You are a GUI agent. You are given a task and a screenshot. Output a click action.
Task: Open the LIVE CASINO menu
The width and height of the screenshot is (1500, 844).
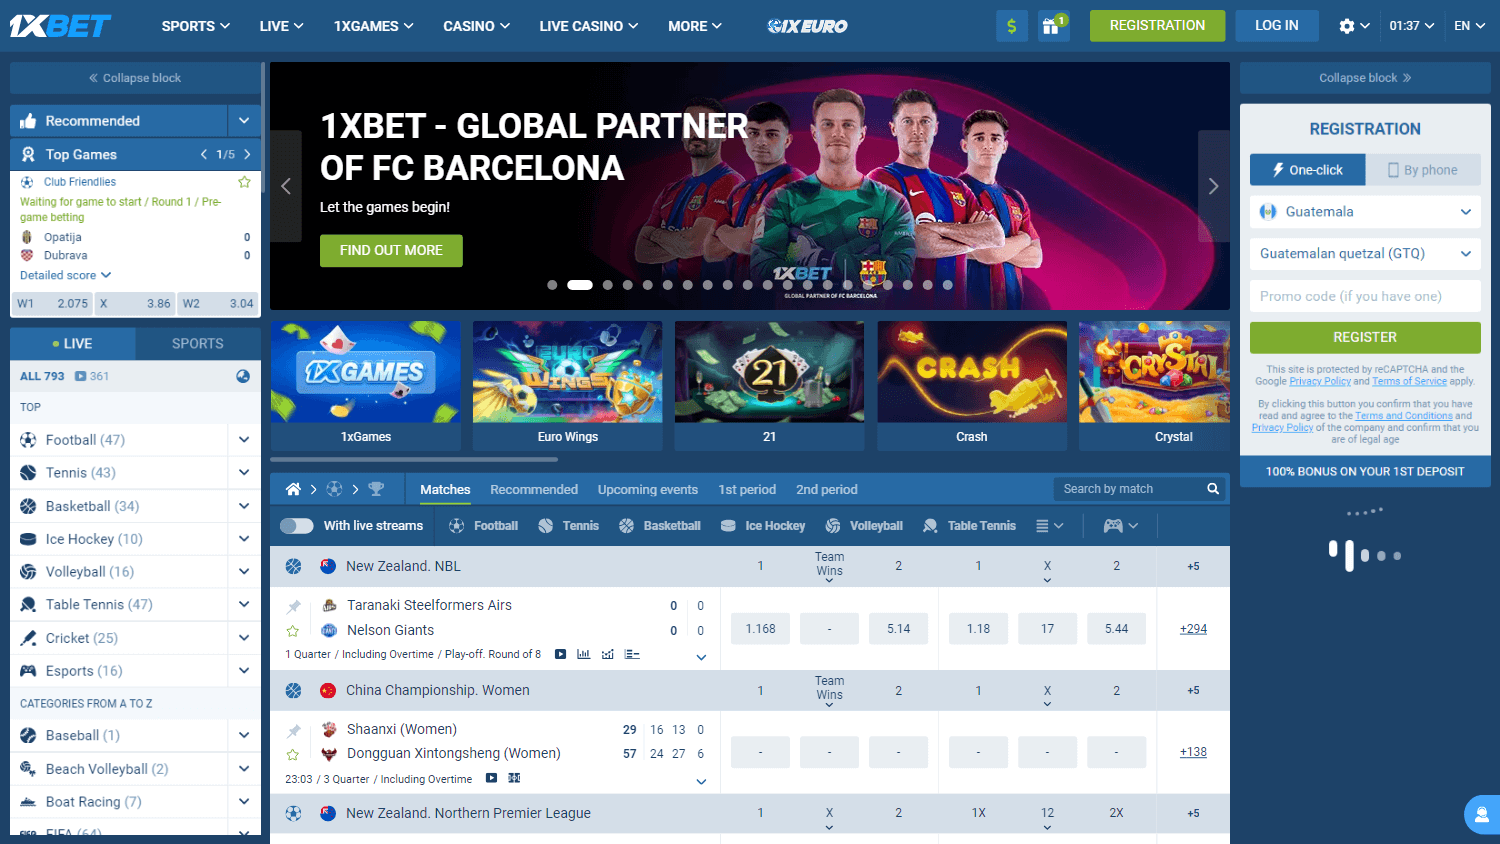pos(588,26)
